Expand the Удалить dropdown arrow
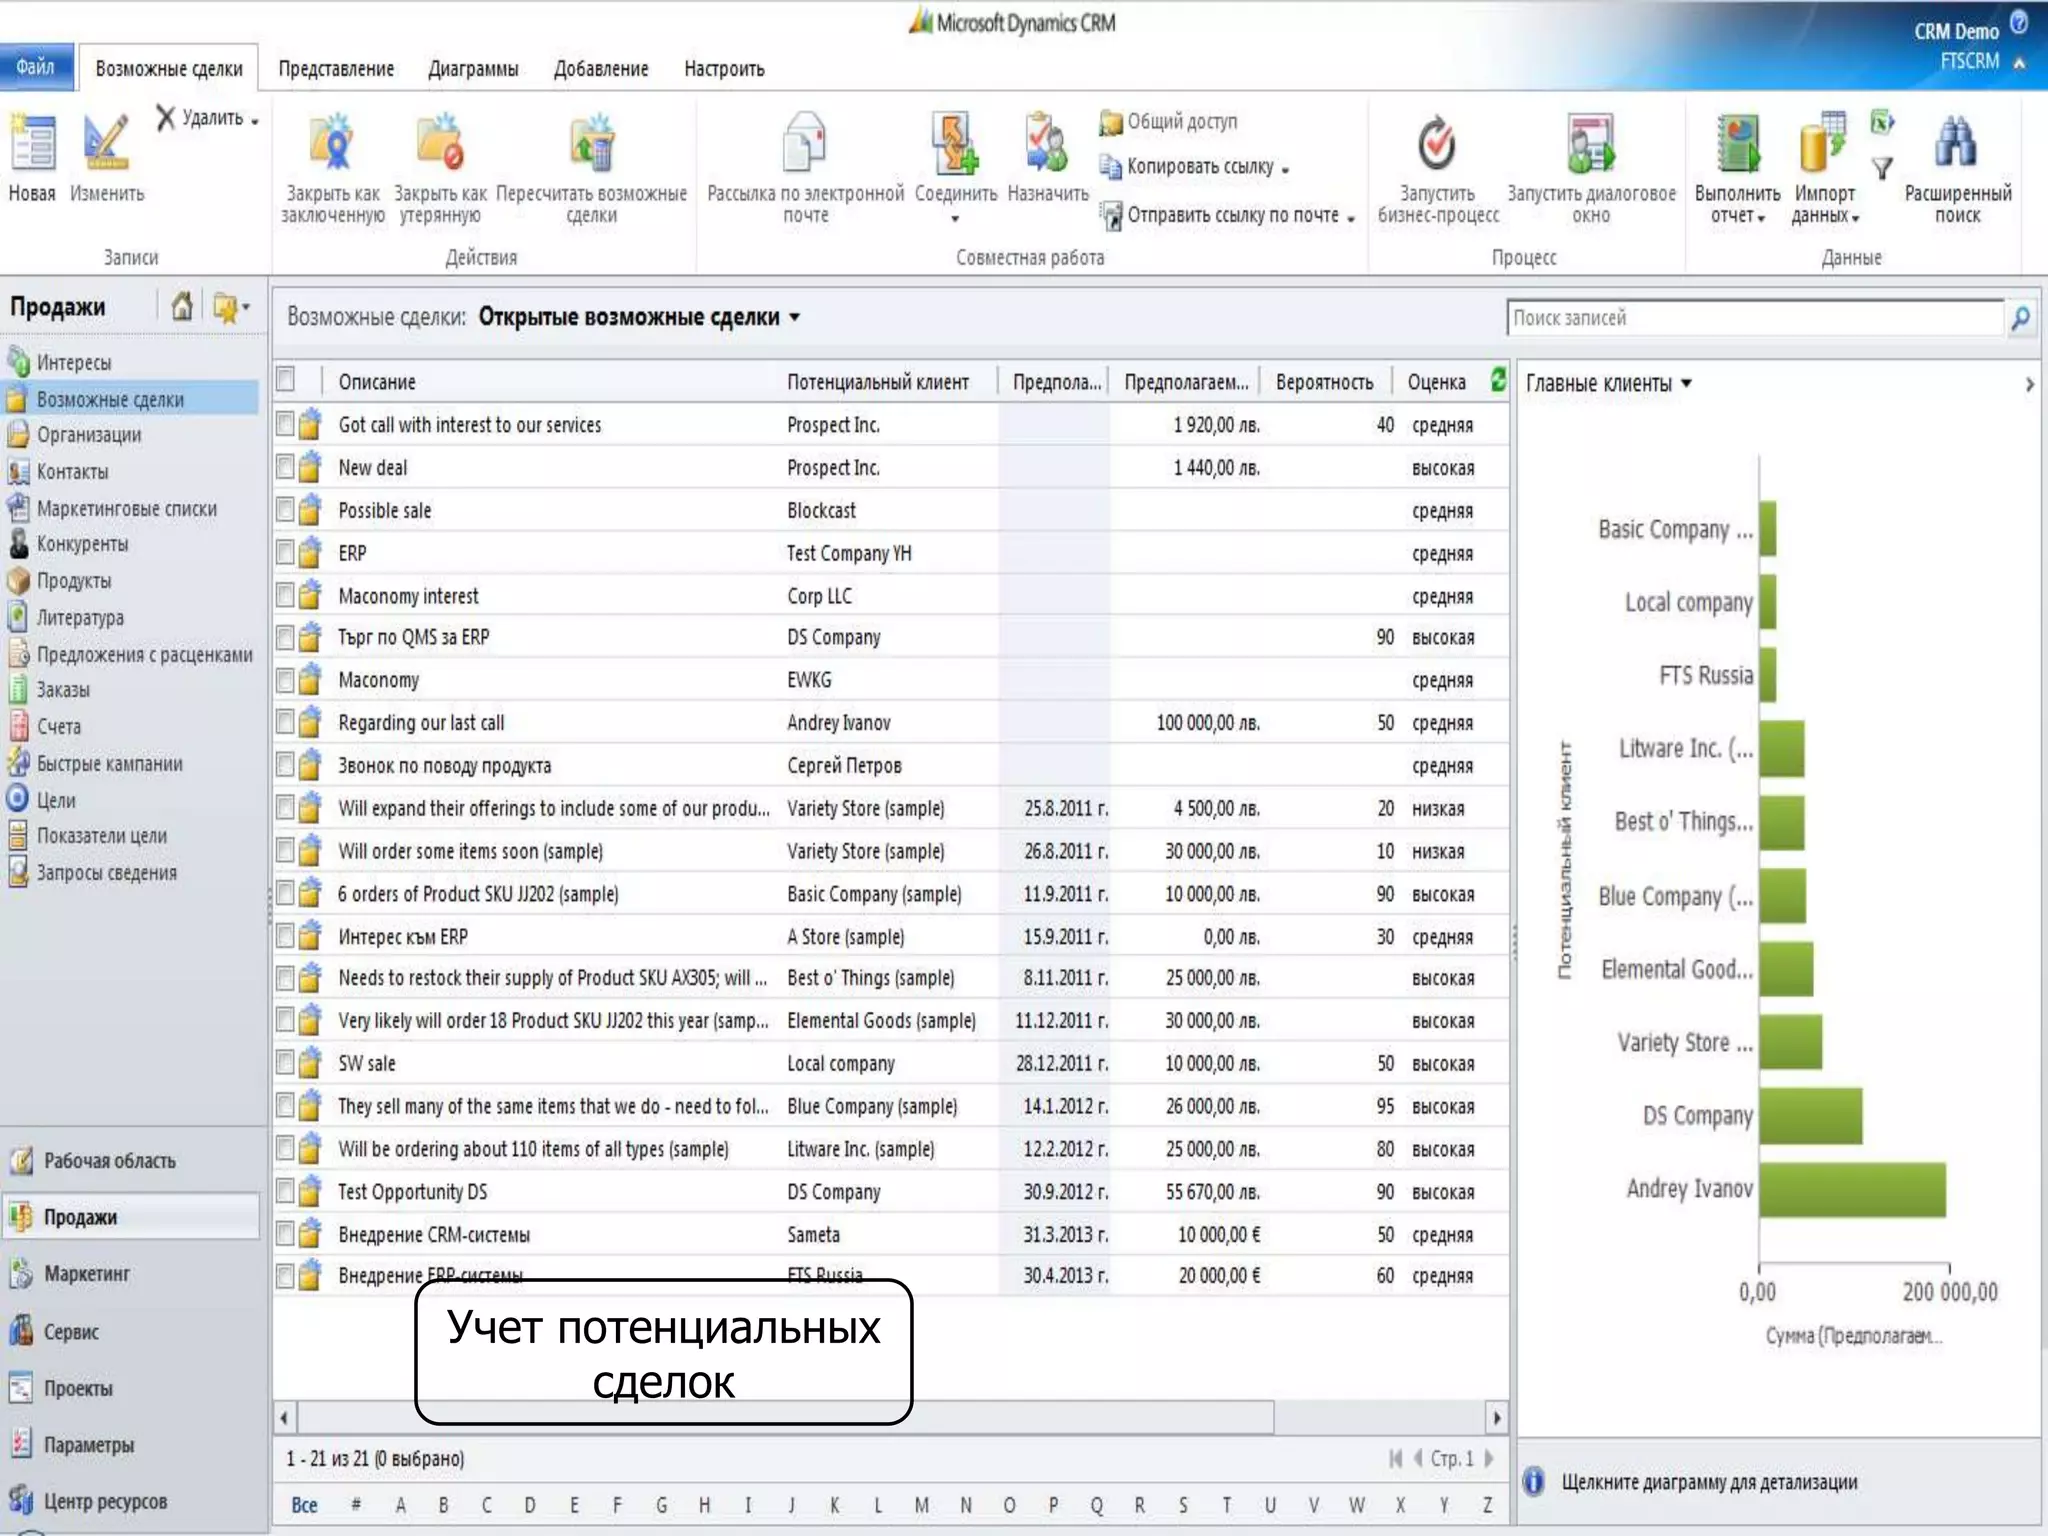2048x1536 pixels. [256, 121]
